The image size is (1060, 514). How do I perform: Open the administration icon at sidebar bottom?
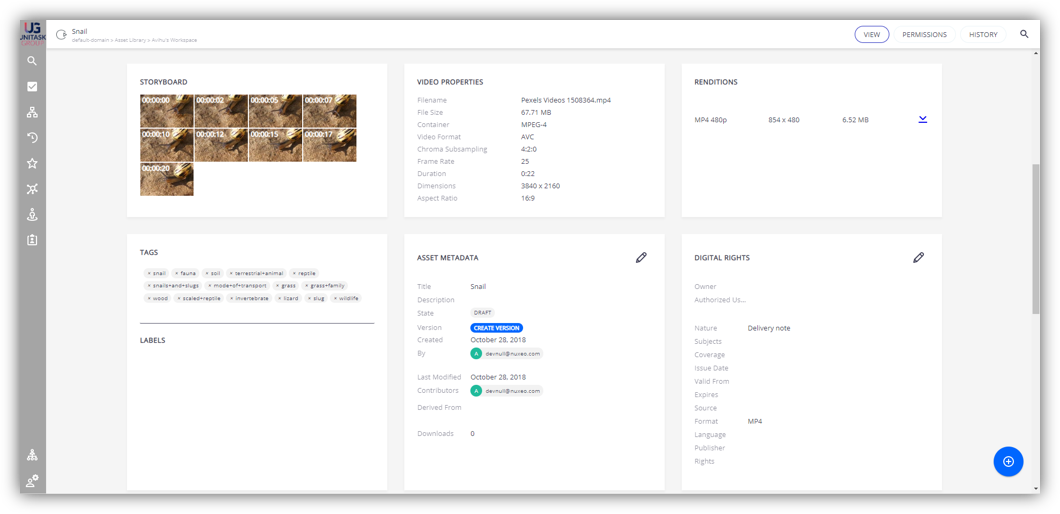click(32, 481)
